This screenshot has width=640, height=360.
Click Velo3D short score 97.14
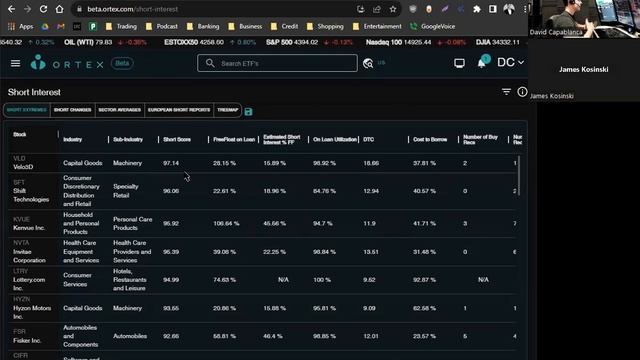pyautogui.click(x=171, y=163)
